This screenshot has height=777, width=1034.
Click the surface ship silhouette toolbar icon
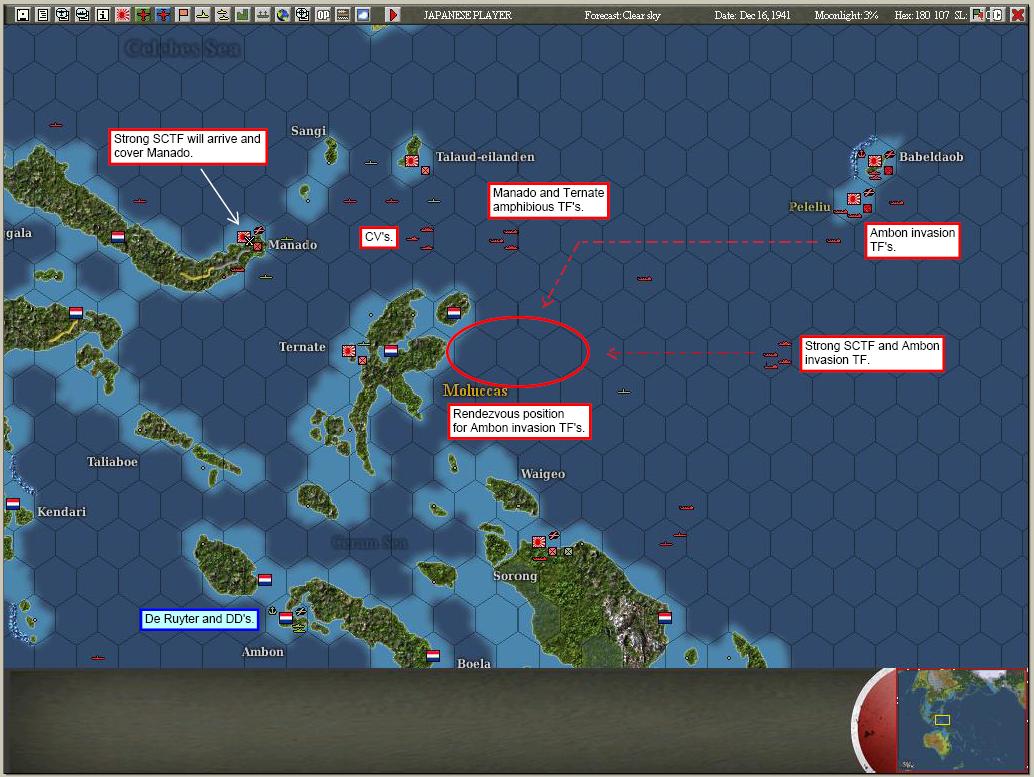click(x=202, y=15)
